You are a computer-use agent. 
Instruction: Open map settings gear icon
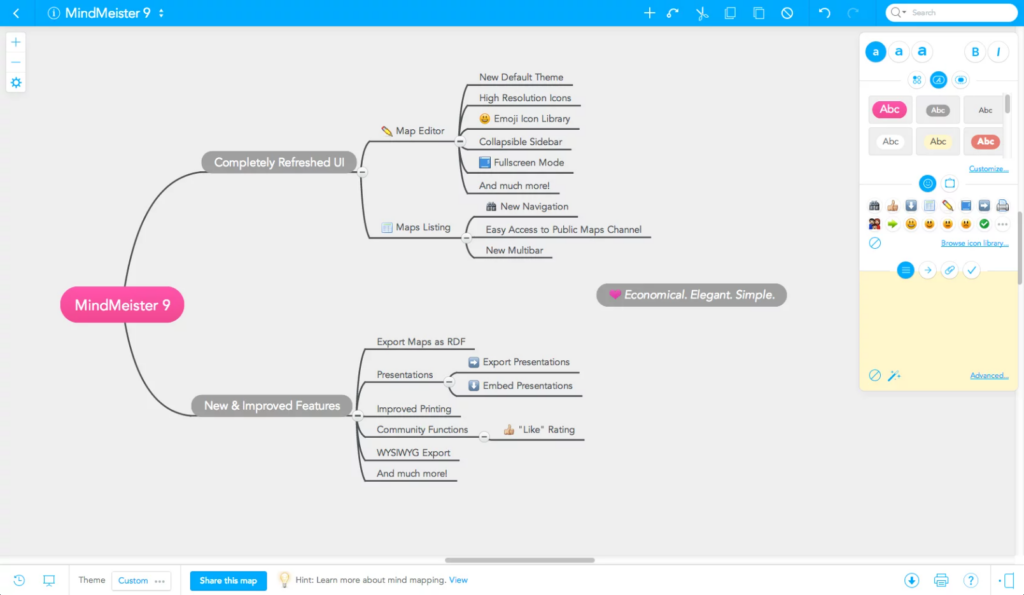click(x=16, y=83)
